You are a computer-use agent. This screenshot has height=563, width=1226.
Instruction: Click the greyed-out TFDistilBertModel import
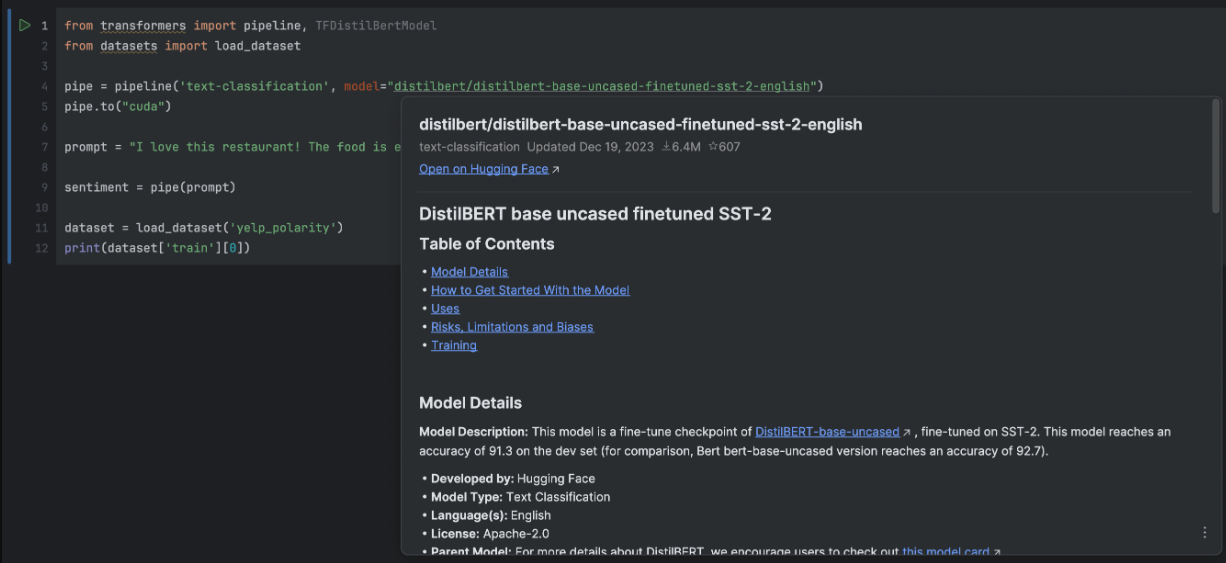(x=376, y=25)
